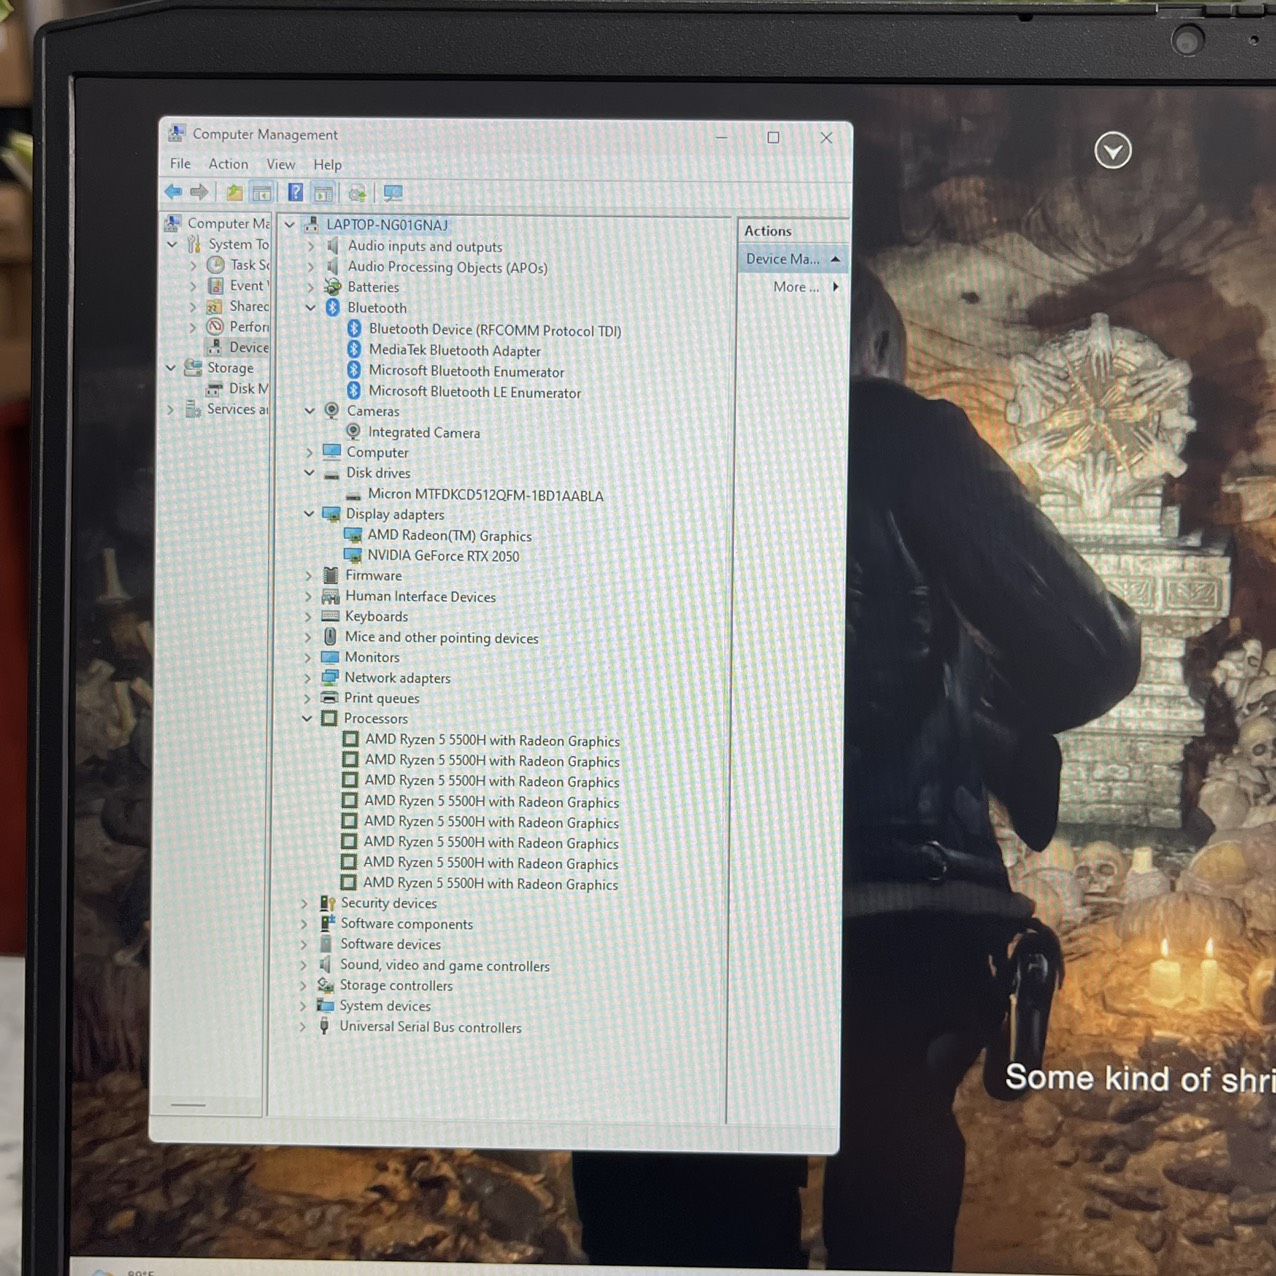Click the Print queues printer icon
Viewport: 1276px width, 1276px height.
[330, 698]
